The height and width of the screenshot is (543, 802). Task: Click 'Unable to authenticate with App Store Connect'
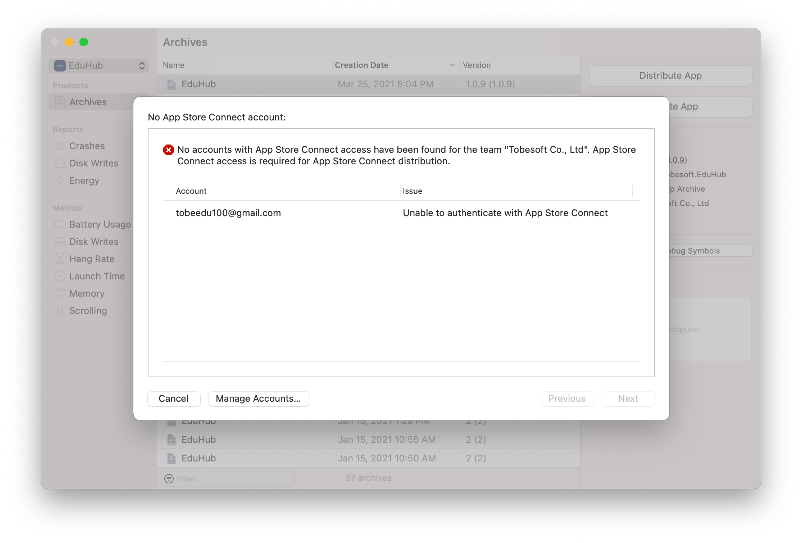tap(505, 213)
